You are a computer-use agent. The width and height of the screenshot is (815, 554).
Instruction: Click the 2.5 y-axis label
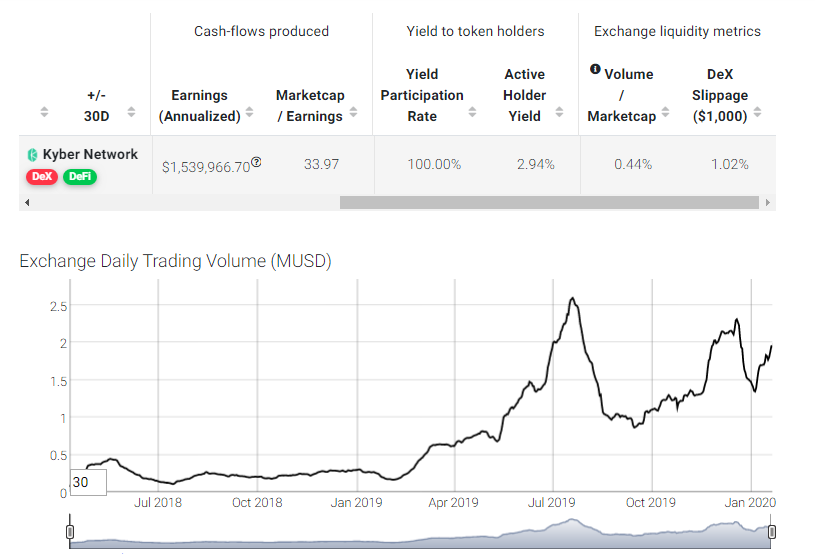click(59, 307)
